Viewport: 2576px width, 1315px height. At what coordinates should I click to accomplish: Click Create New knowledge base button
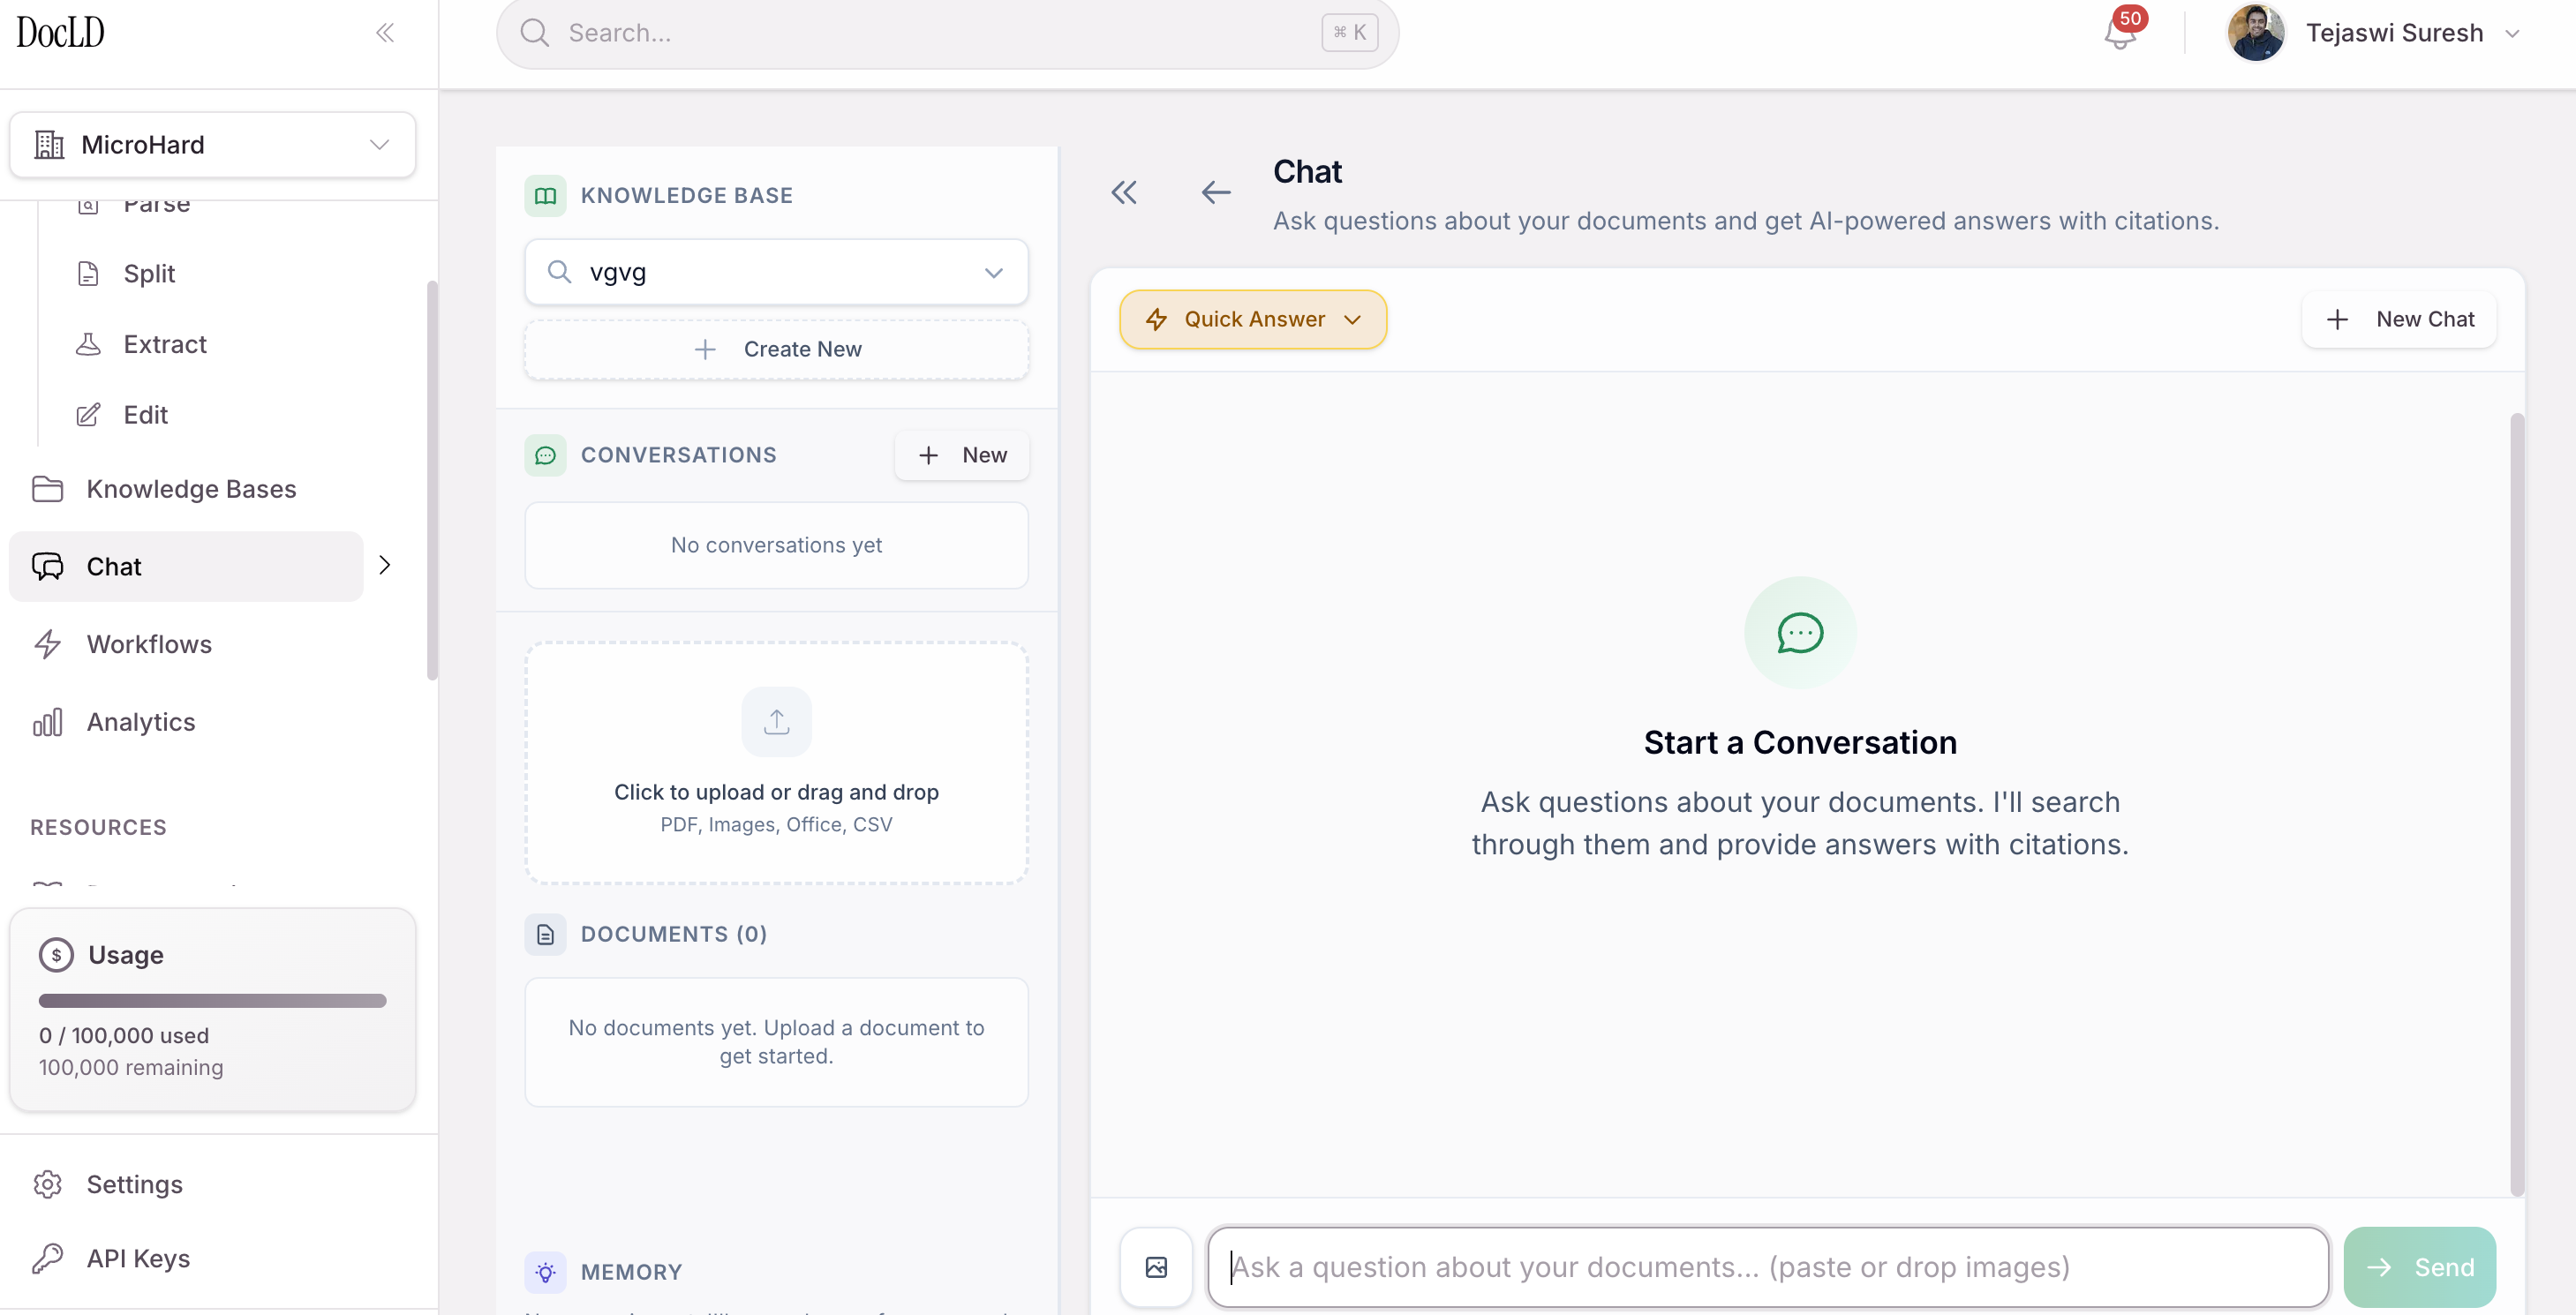[x=776, y=349]
